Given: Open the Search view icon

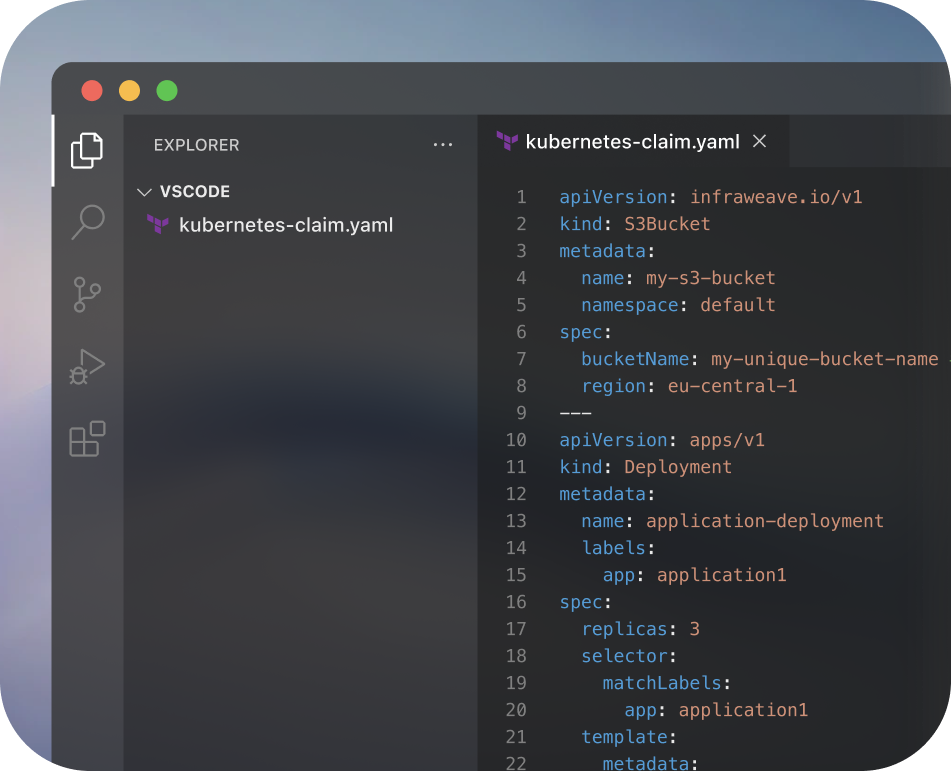Looking at the screenshot, I should coord(87,222).
